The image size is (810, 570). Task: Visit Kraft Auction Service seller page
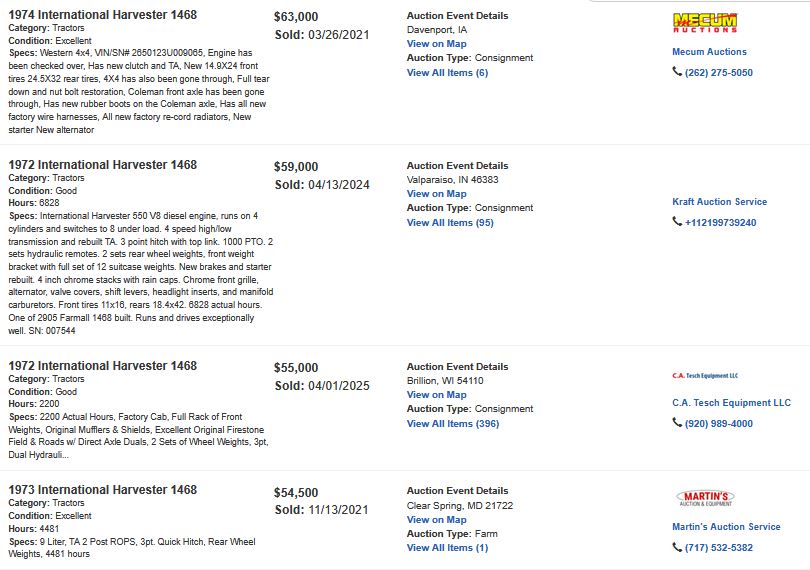[720, 202]
